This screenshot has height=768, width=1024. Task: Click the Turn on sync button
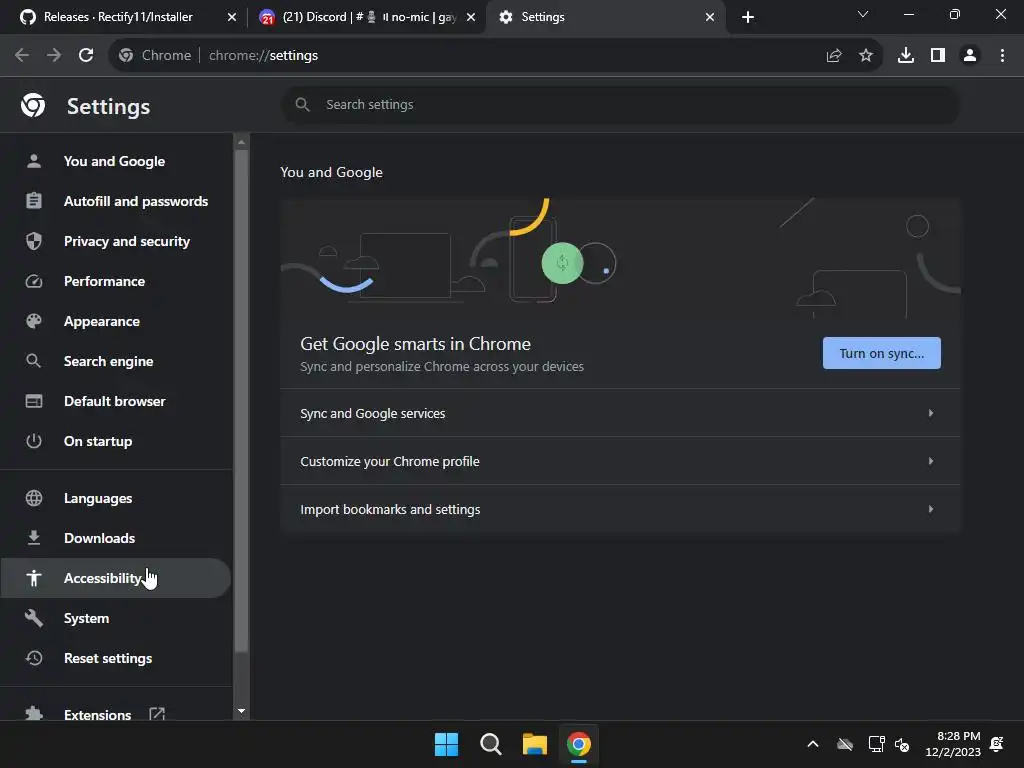882,353
